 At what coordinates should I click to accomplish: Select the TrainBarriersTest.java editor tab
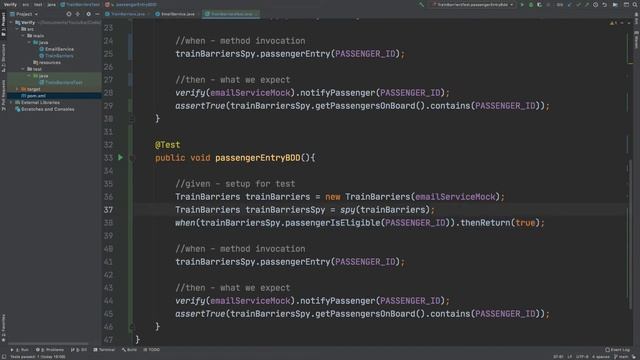point(231,14)
